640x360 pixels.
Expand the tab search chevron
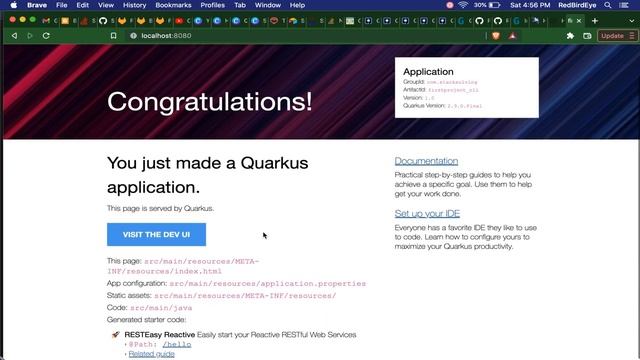pyautogui.click(x=631, y=21)
